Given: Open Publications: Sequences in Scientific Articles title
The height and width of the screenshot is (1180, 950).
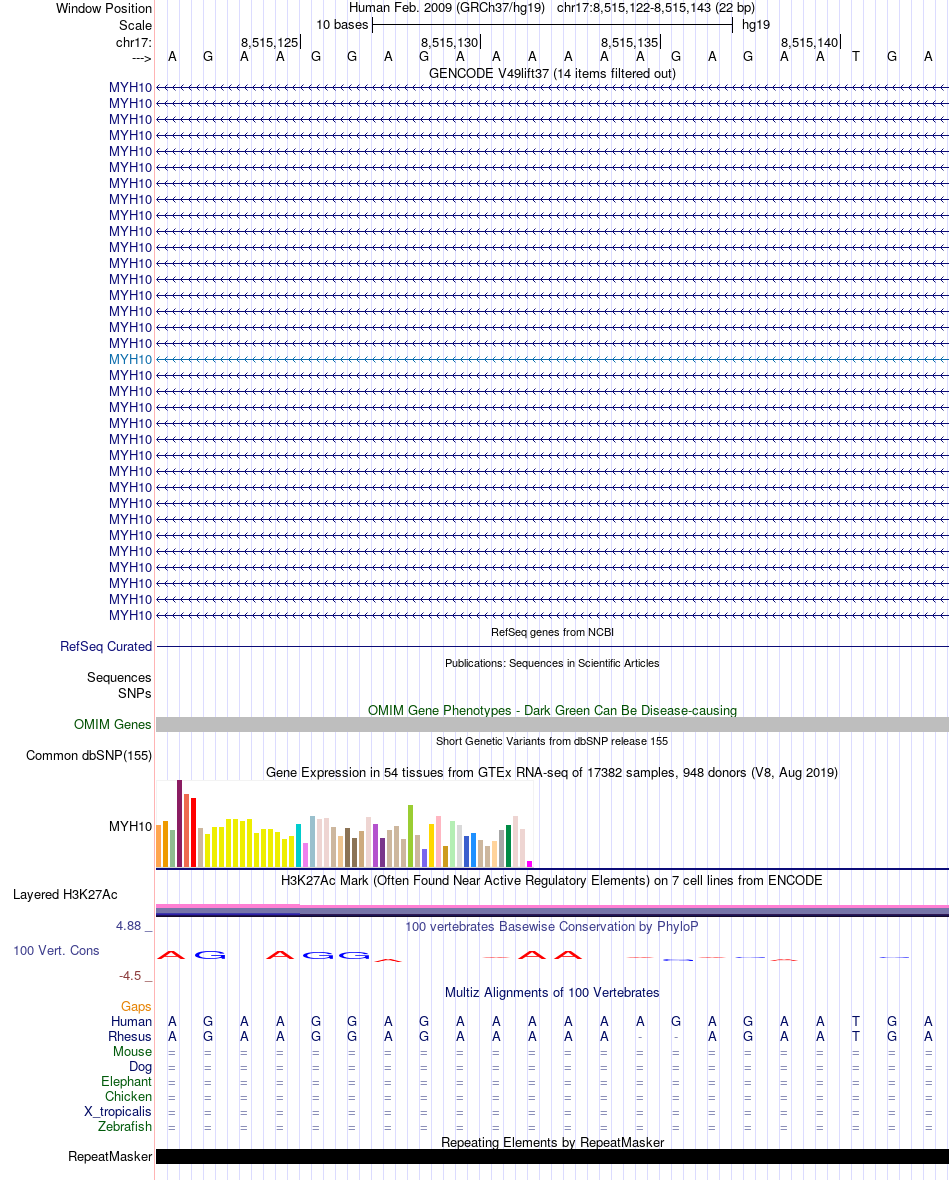Looking at the screenshot, I should click(x=552, y=663).
